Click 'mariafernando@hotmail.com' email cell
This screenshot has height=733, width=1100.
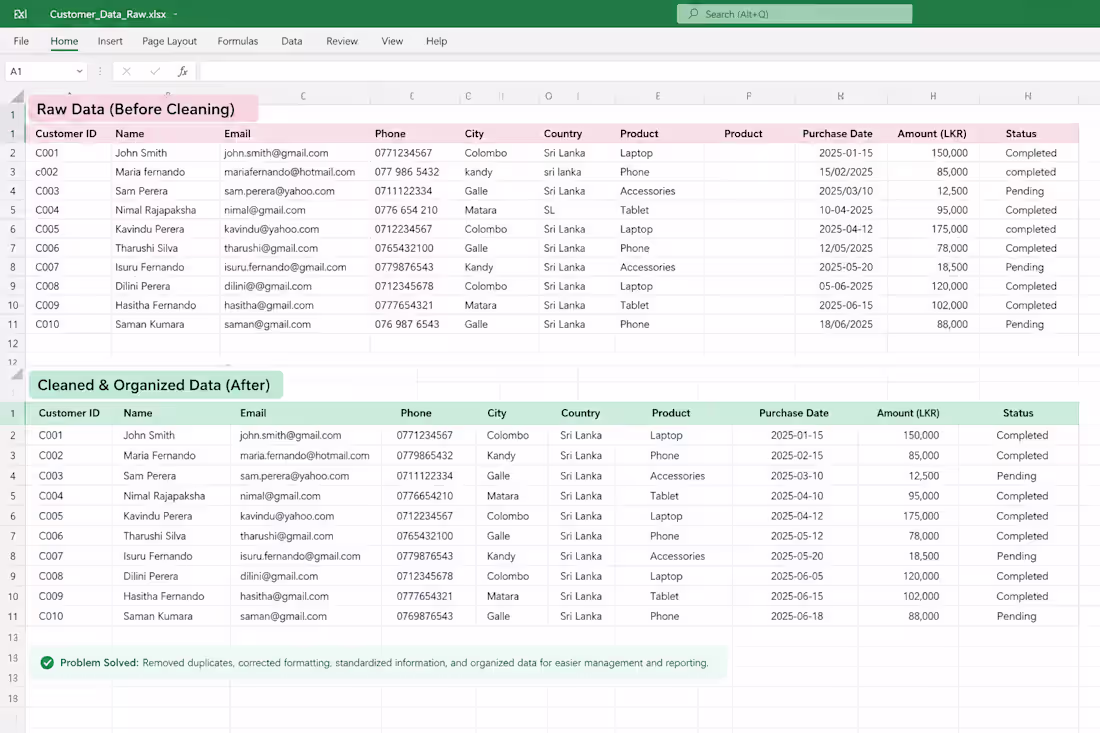[290, 172]
